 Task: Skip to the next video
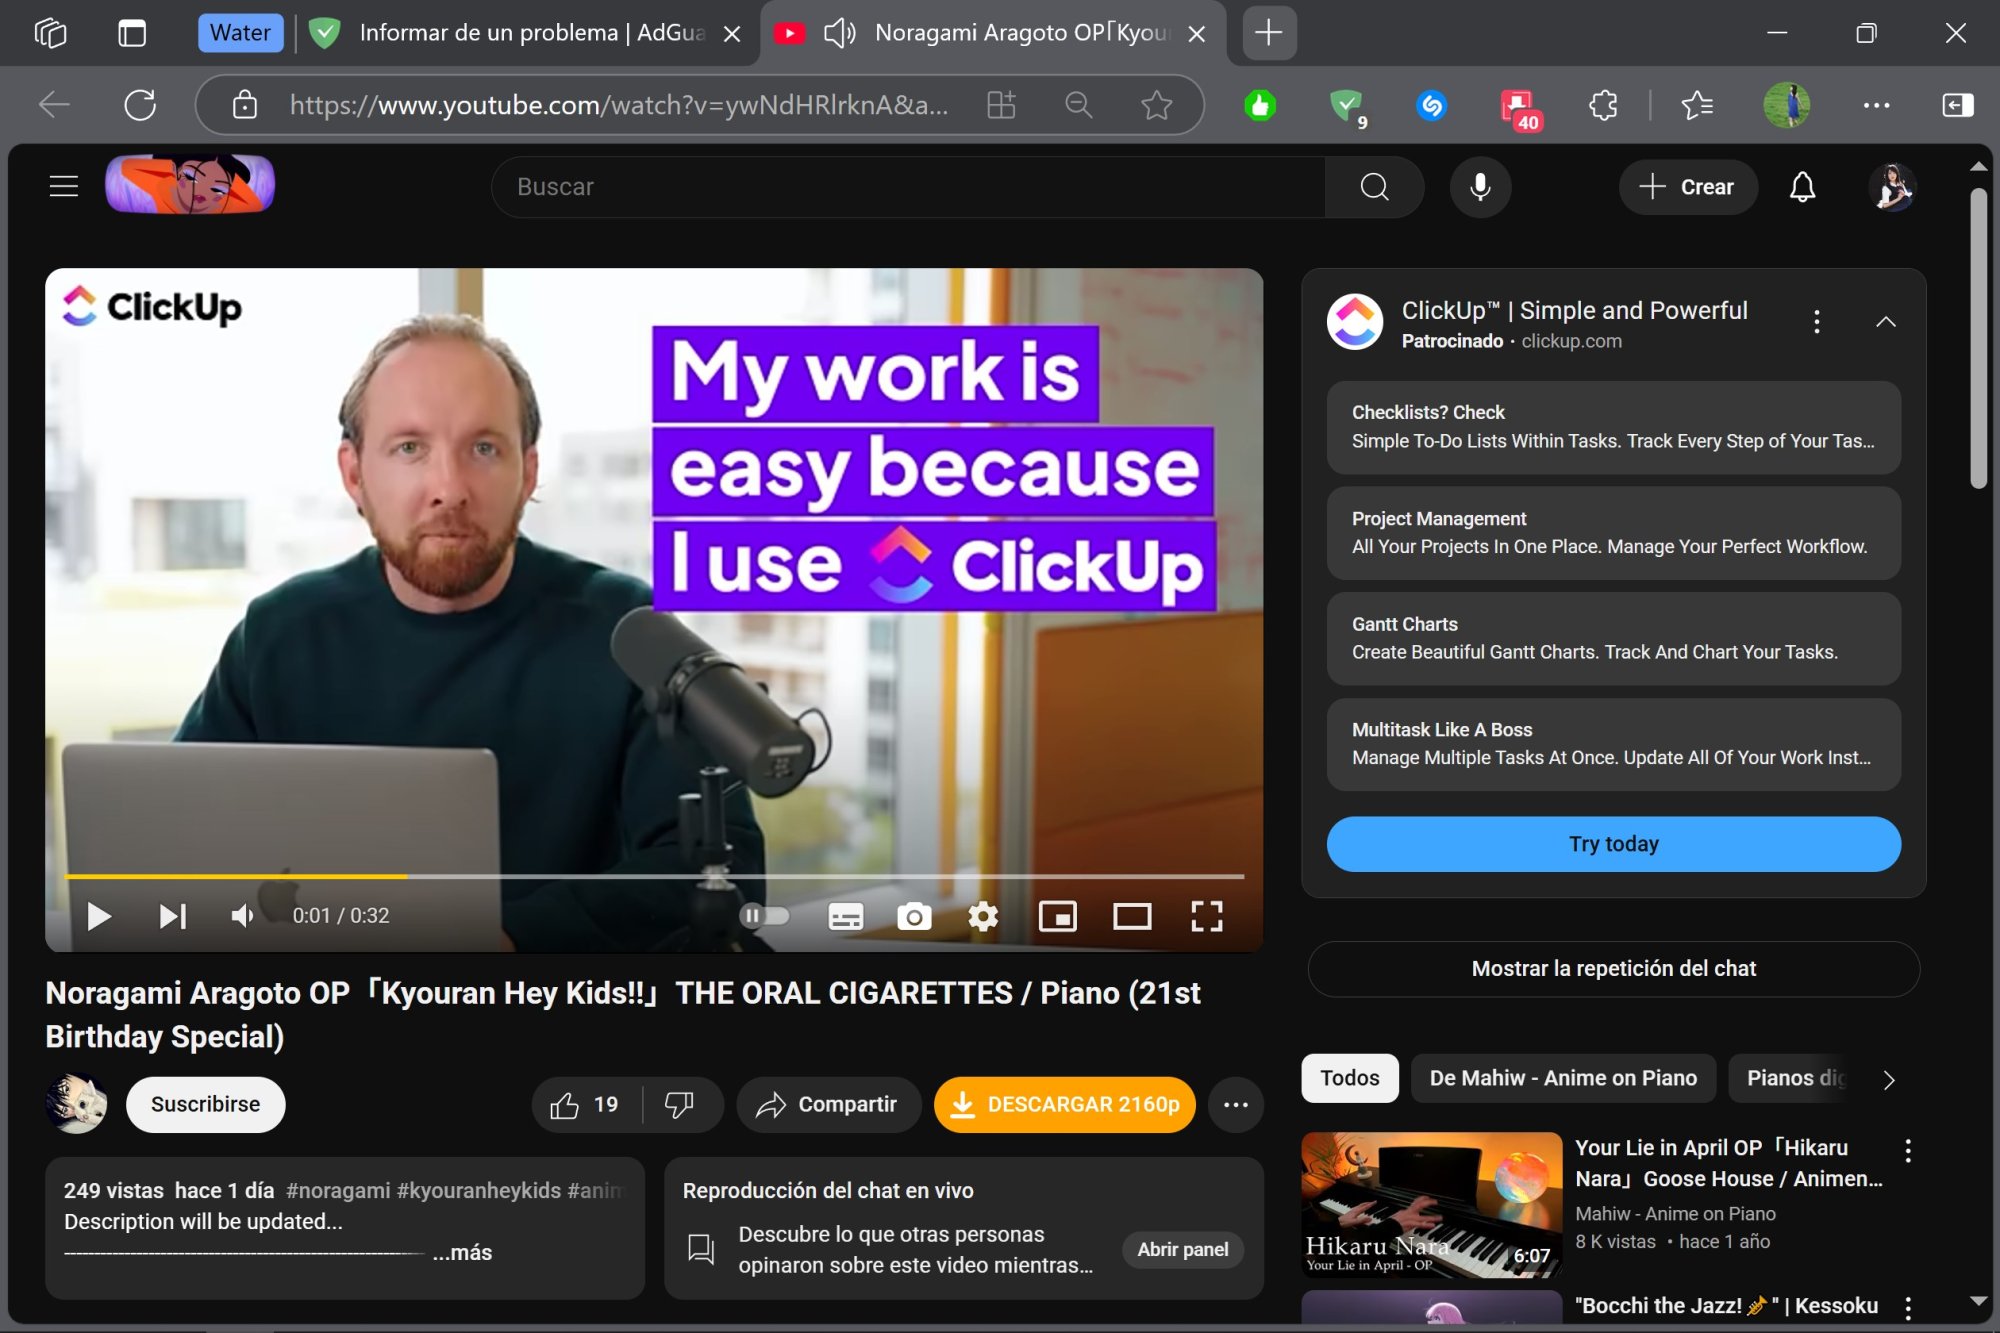172,916
